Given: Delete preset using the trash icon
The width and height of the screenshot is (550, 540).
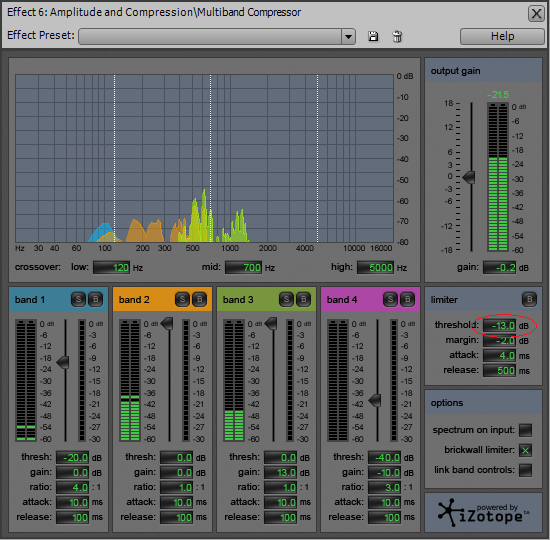Looking at the screenshot, I should coord(397,36).
